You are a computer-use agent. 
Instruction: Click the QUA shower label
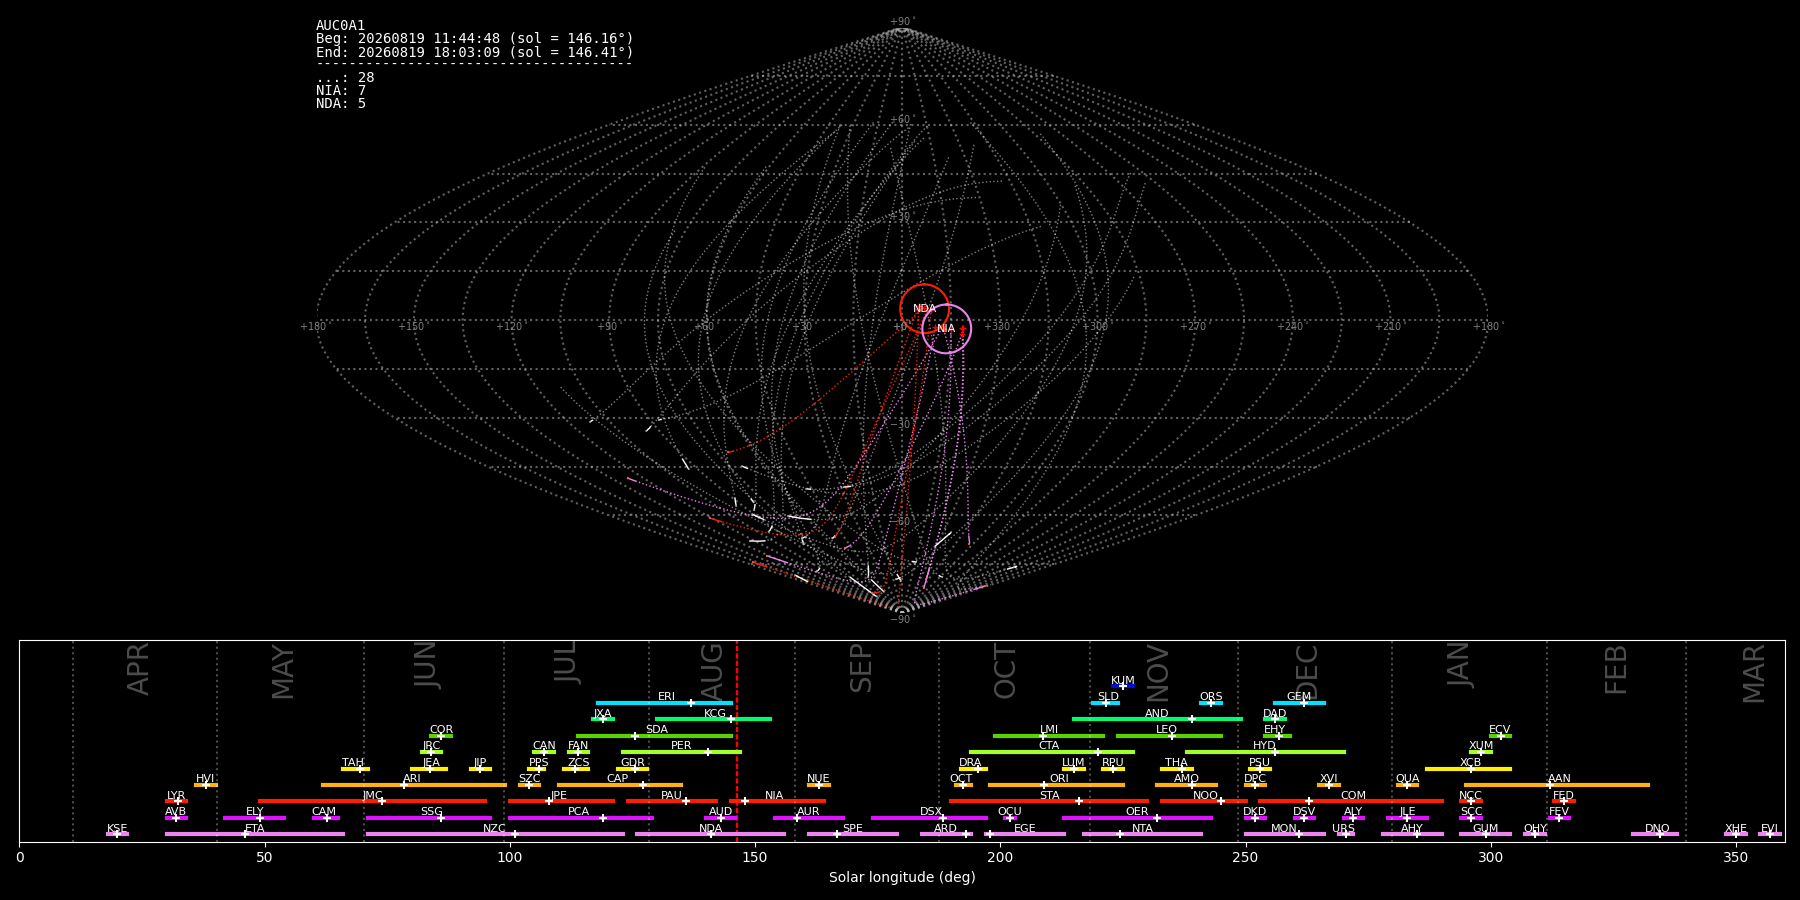click(1407, 779)
